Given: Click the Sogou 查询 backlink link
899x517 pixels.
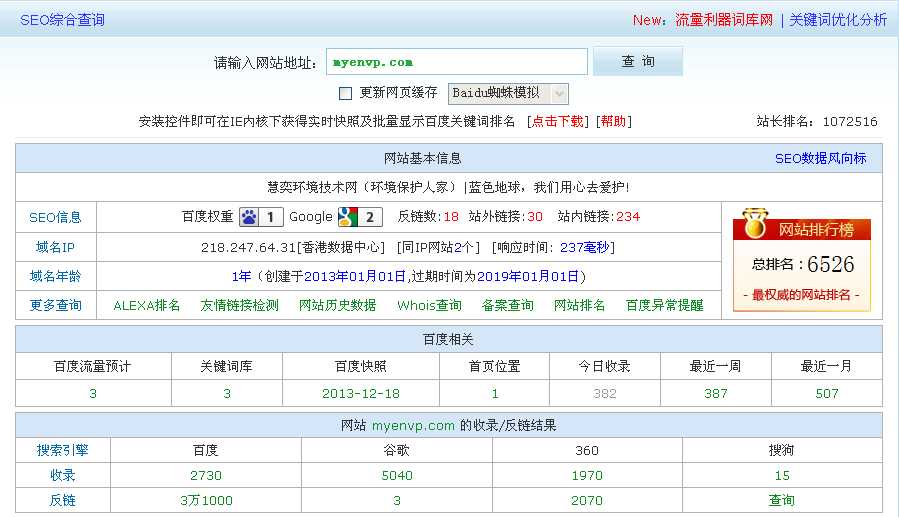Looking at the screenshot, I should tap(782, 501).
